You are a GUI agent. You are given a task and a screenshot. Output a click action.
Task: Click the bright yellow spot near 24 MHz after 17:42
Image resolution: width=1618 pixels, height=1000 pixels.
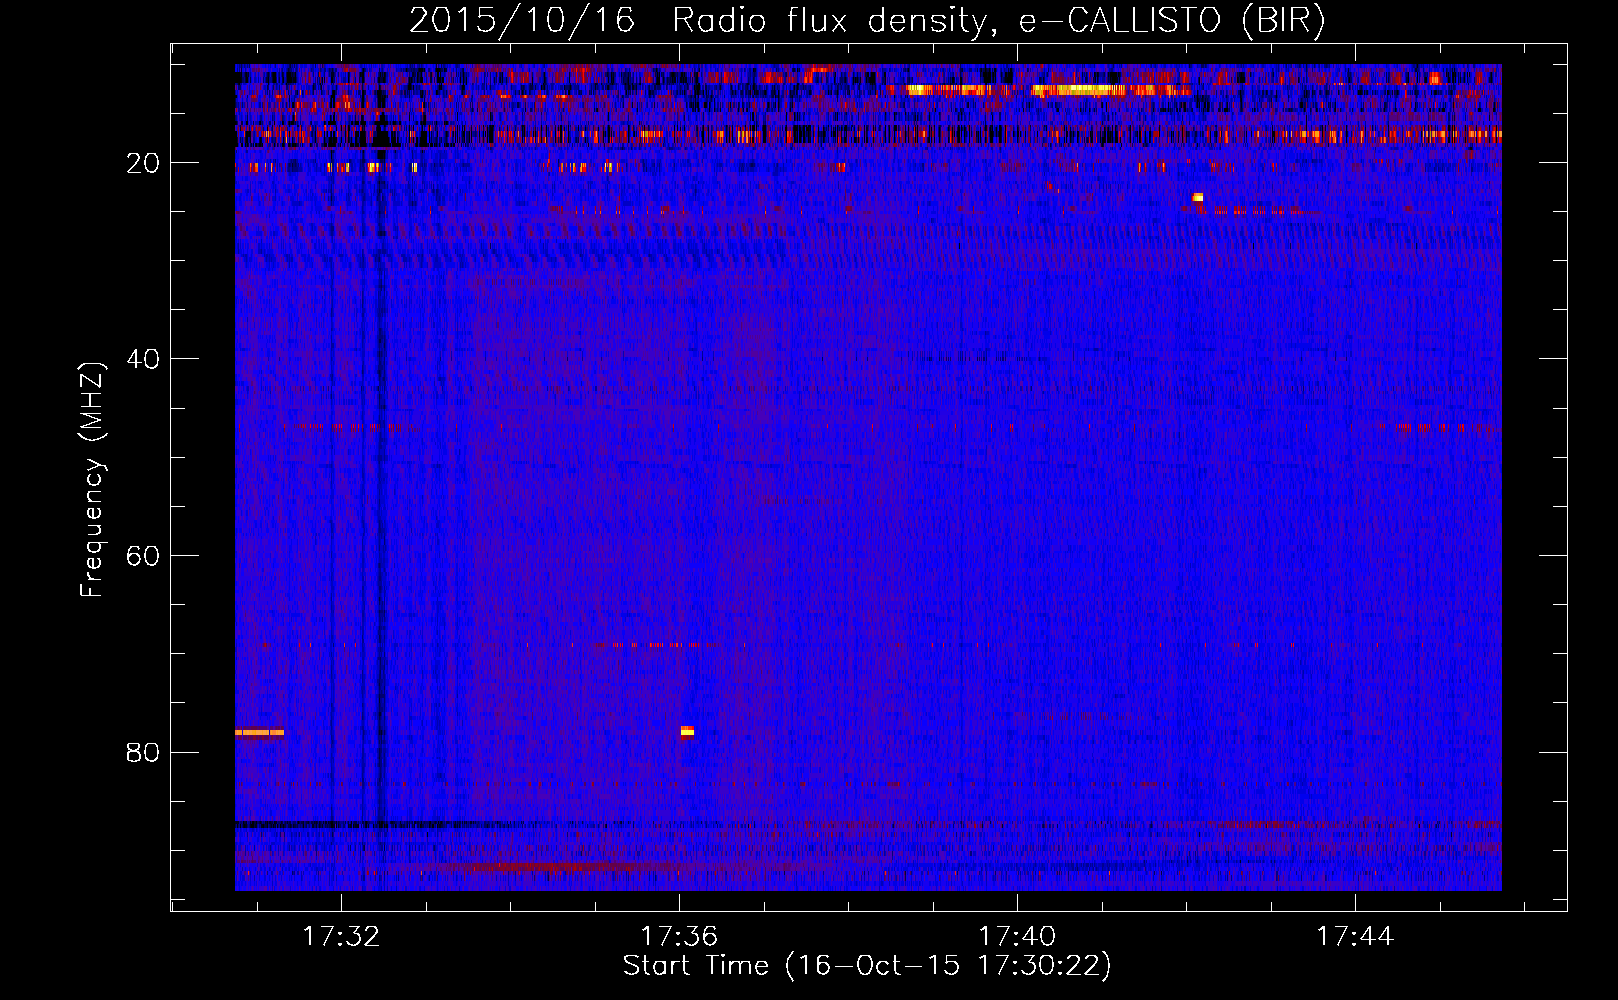pos(1198,198)
